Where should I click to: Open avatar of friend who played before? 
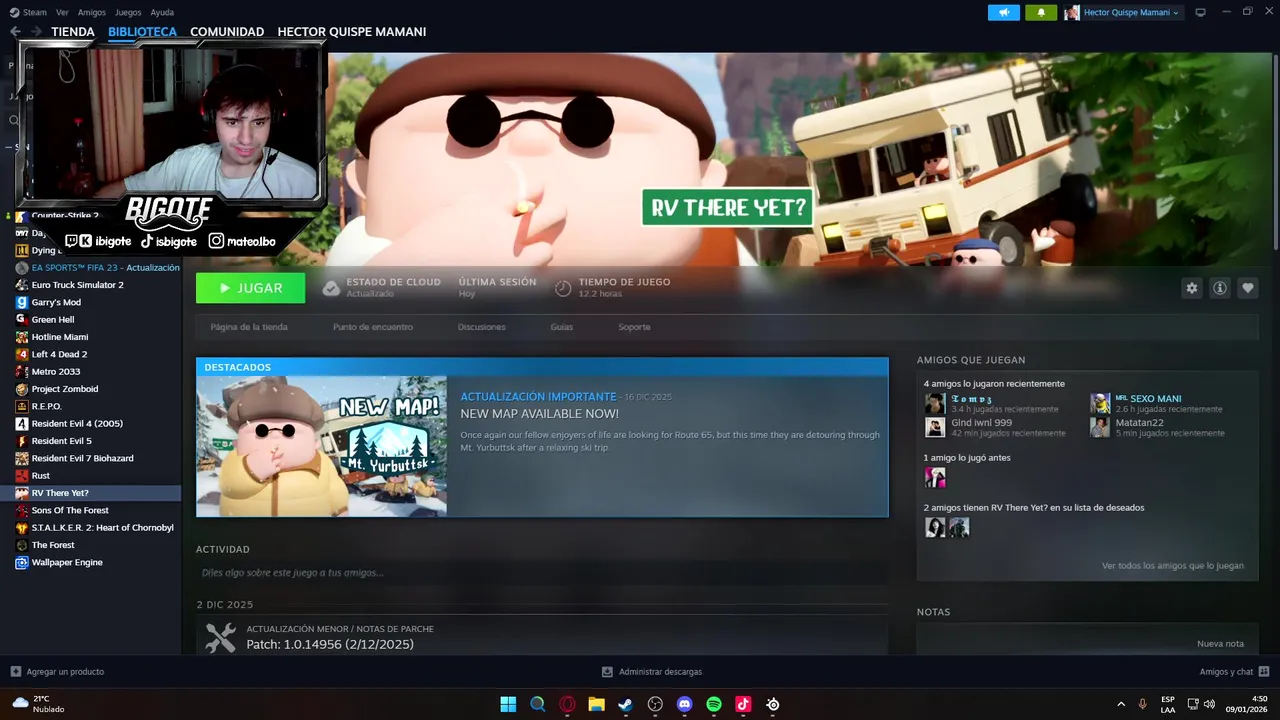point(935,477)
